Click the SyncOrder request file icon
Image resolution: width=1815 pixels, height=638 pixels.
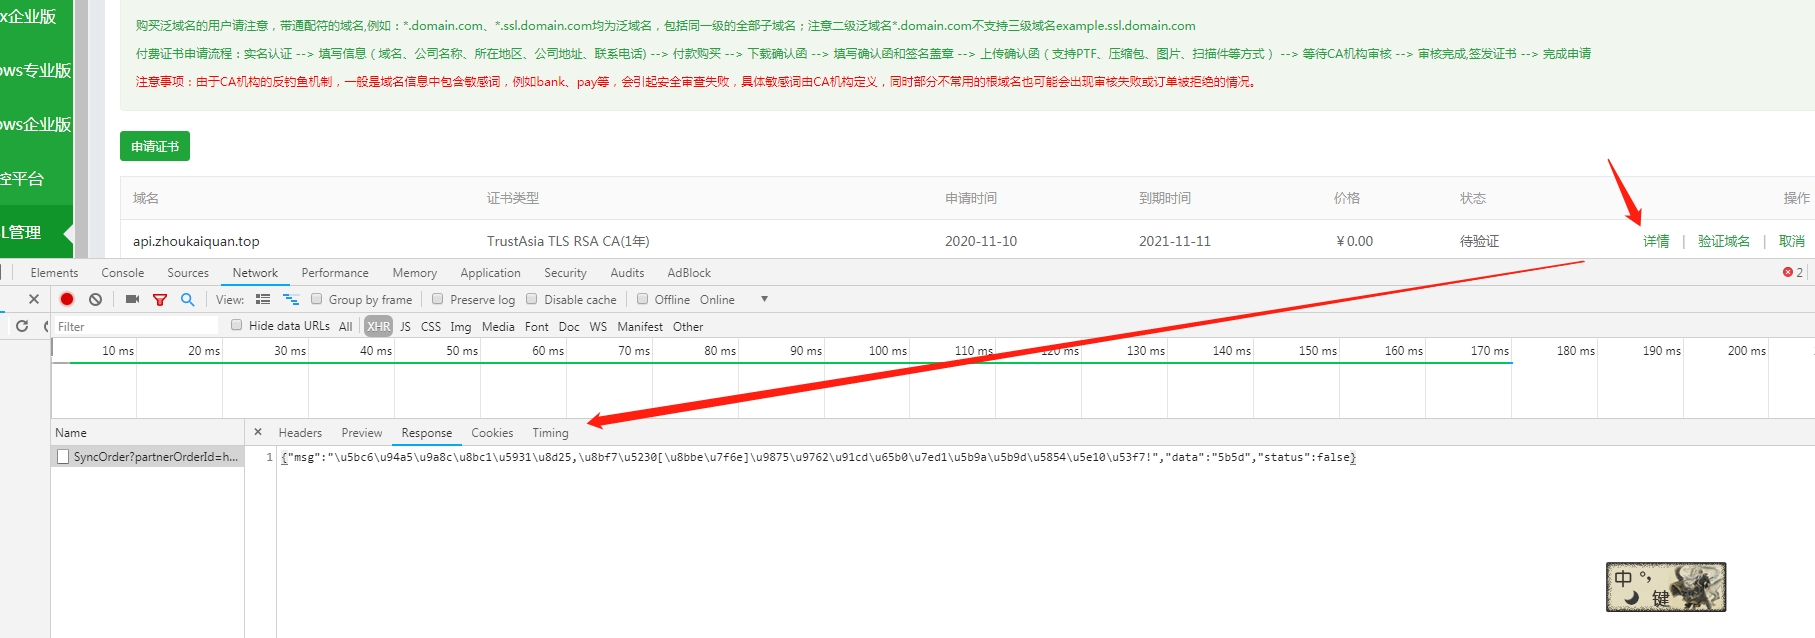tap(63, 457)
